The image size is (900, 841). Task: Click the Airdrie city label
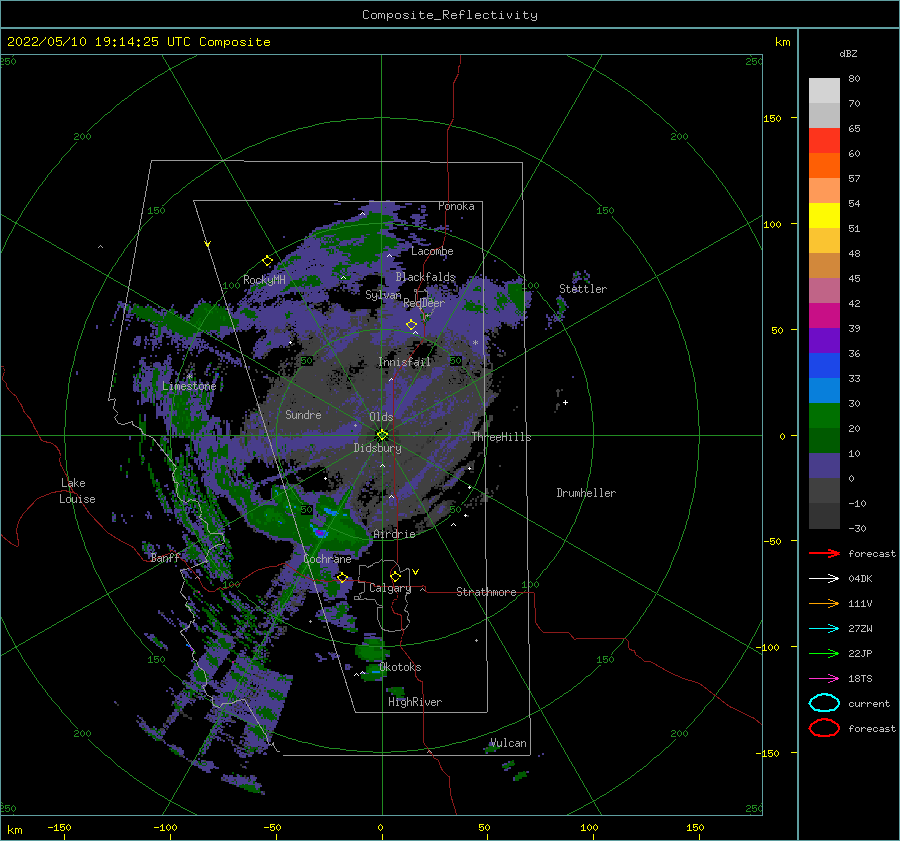[x=394, y=534]
